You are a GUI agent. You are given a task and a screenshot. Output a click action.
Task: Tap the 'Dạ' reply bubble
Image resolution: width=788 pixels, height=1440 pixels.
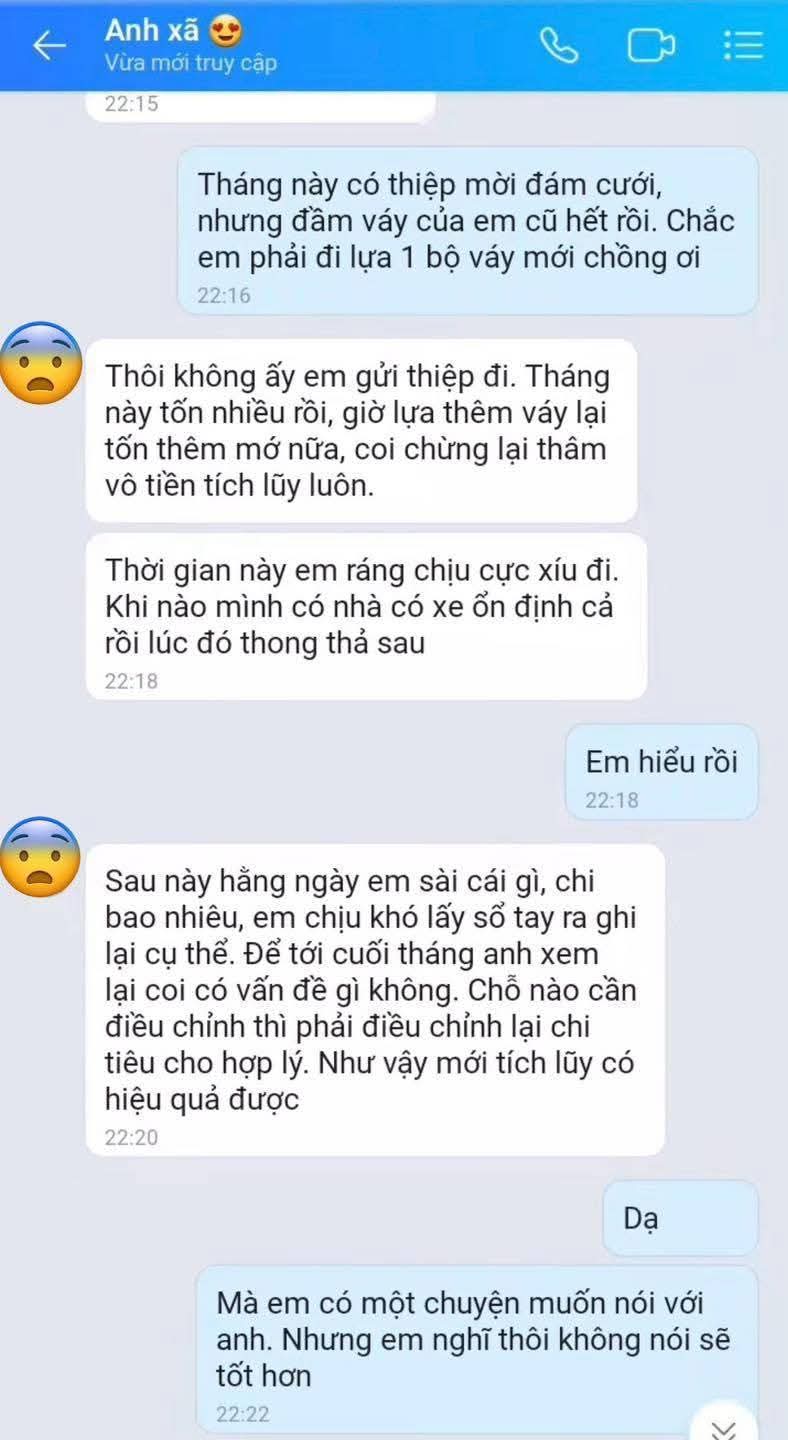pyautogui.click(x=680, y=1218)
